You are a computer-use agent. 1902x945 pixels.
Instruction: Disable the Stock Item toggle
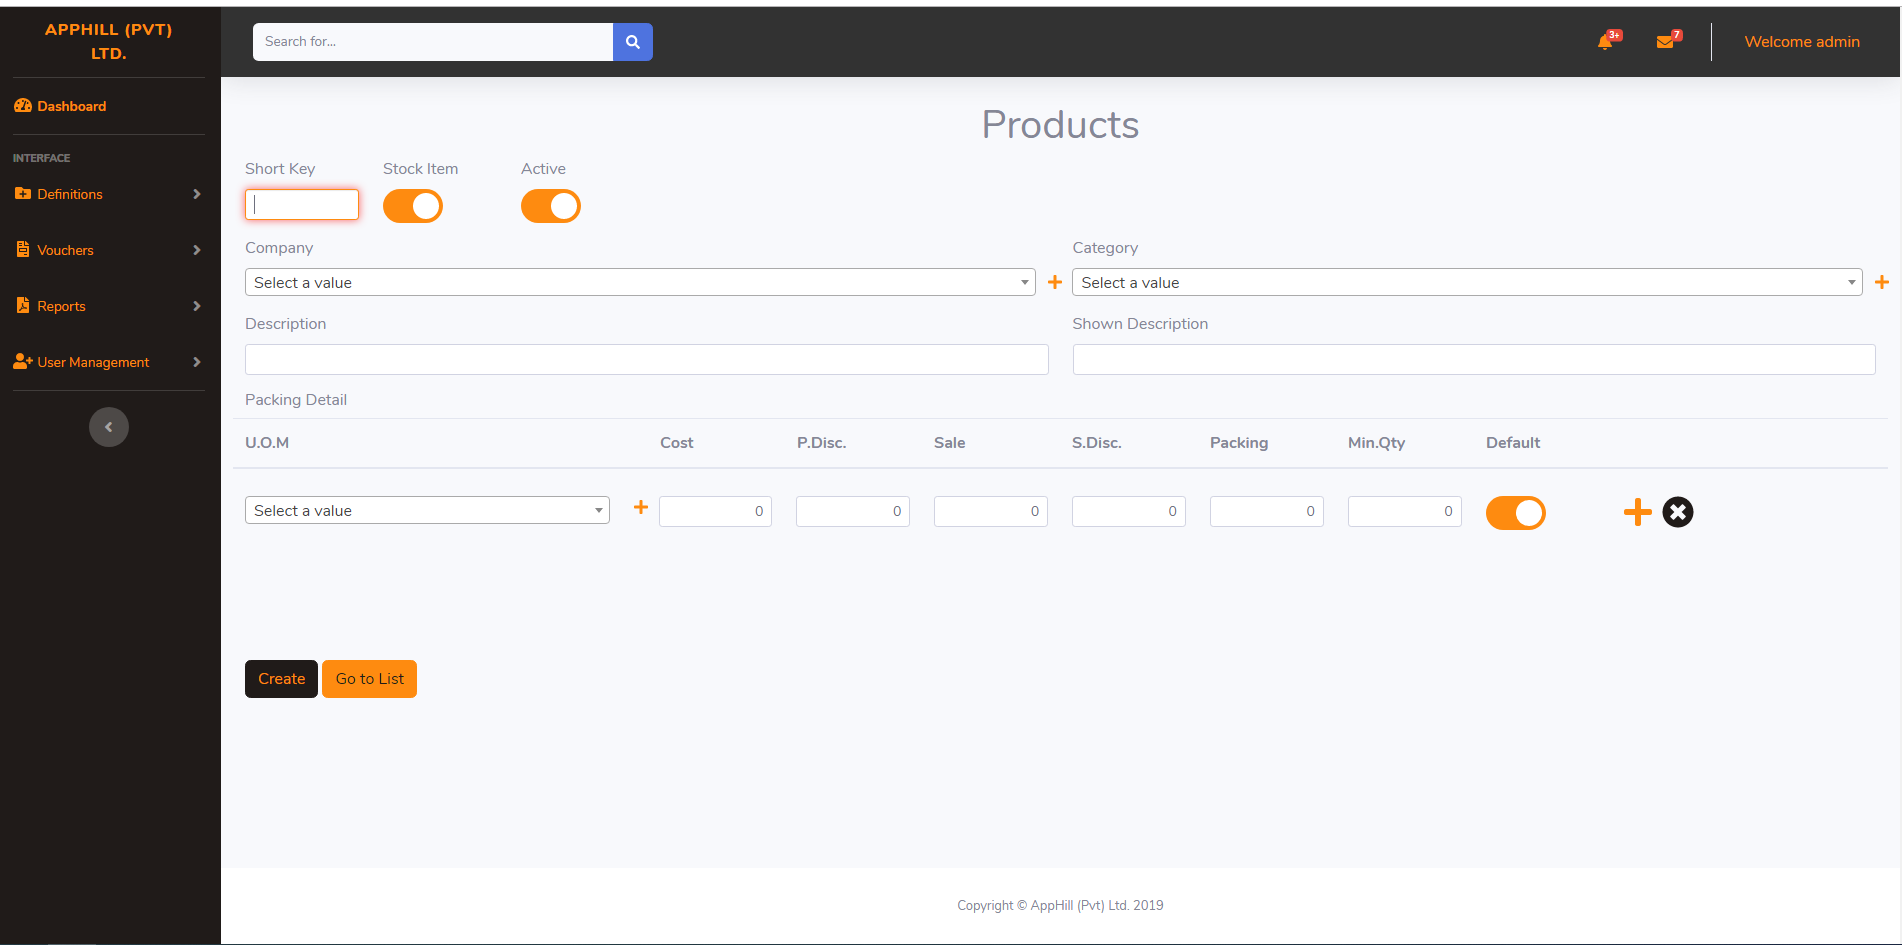(413, 207)
